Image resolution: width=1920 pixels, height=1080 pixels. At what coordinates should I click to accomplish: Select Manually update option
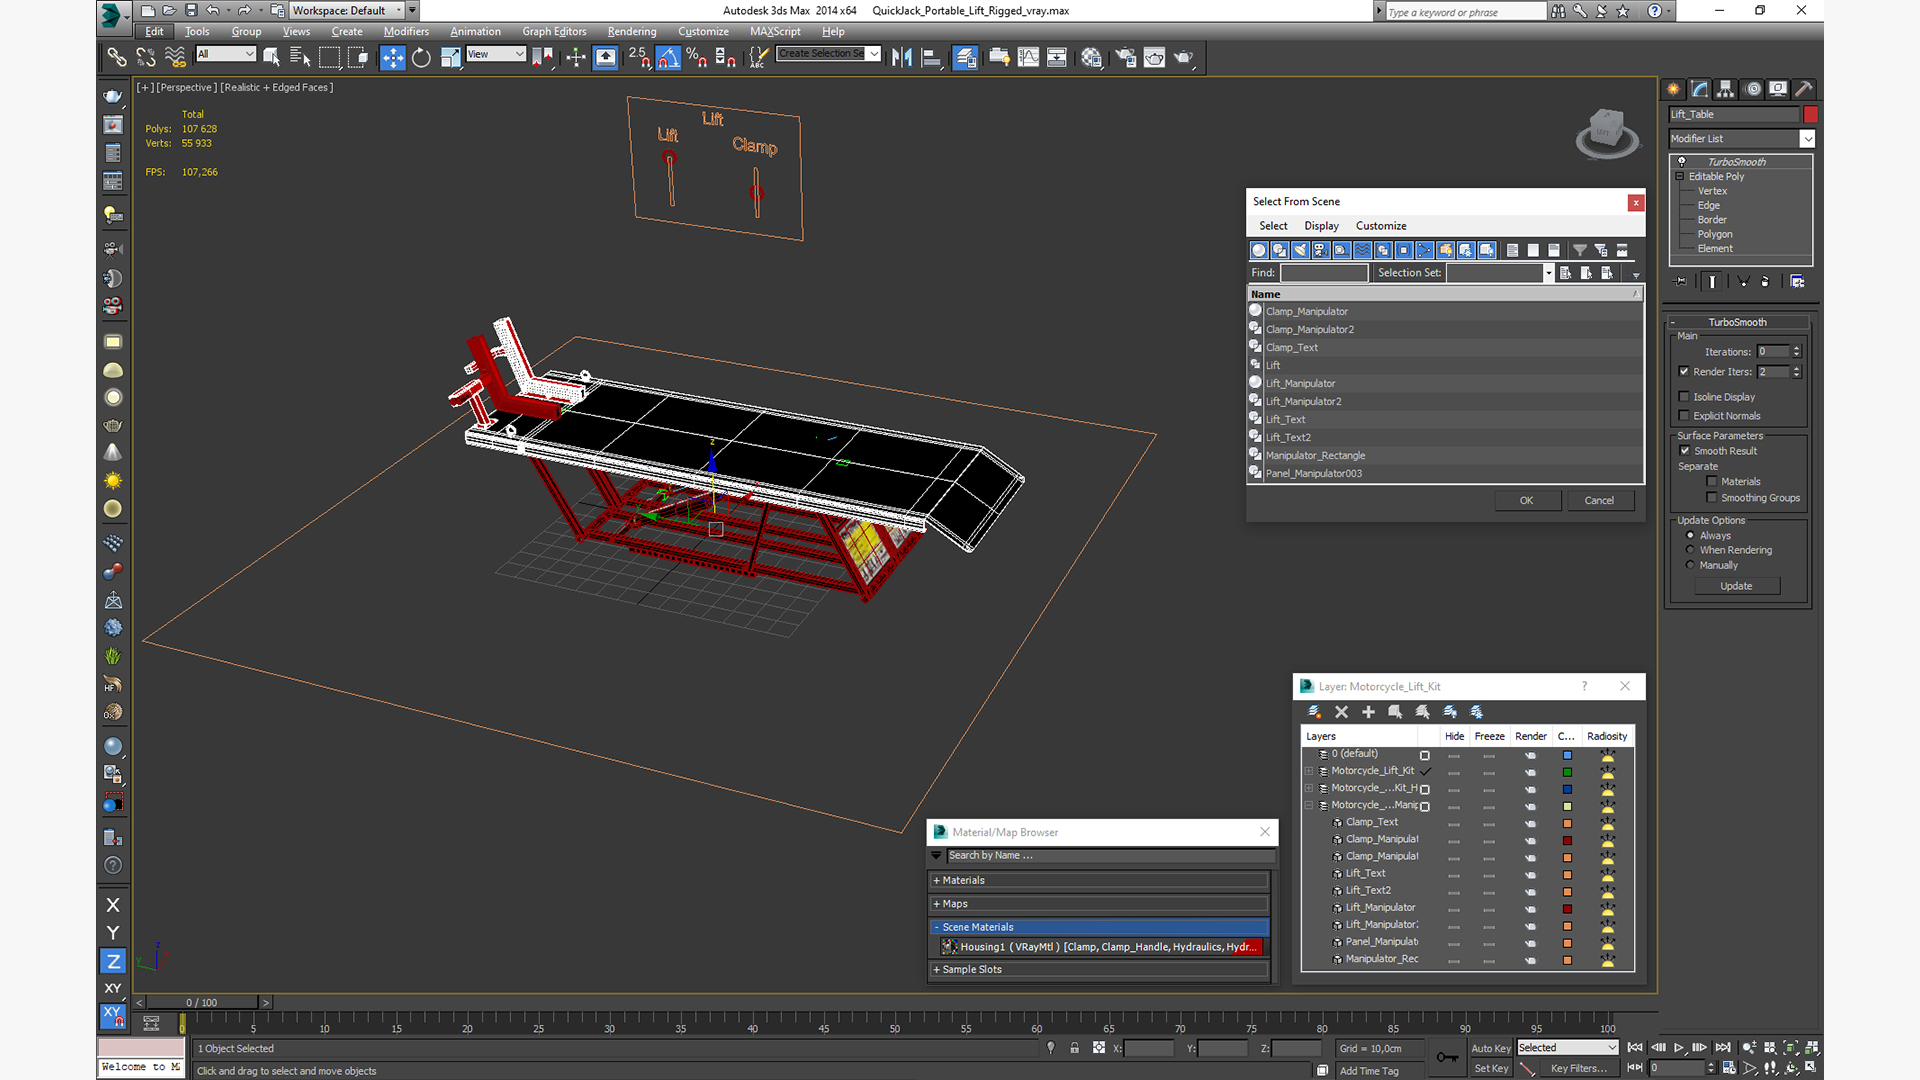[1690, 565]
